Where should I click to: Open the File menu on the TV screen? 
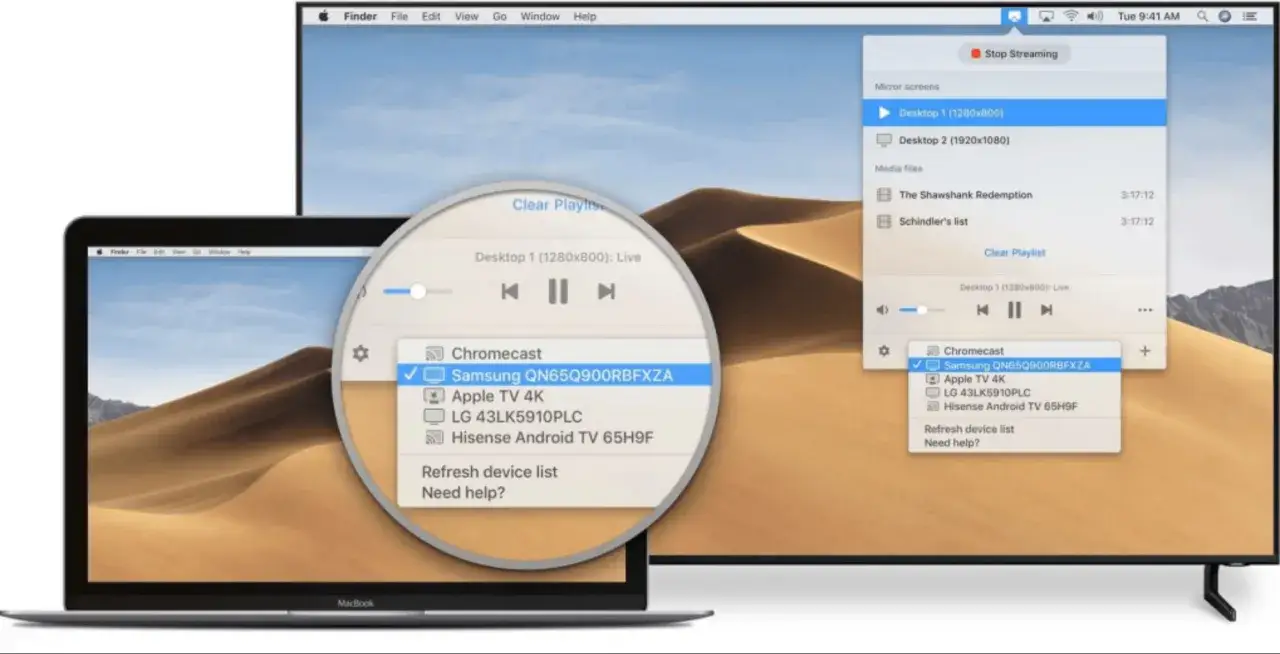pos(399,16)
